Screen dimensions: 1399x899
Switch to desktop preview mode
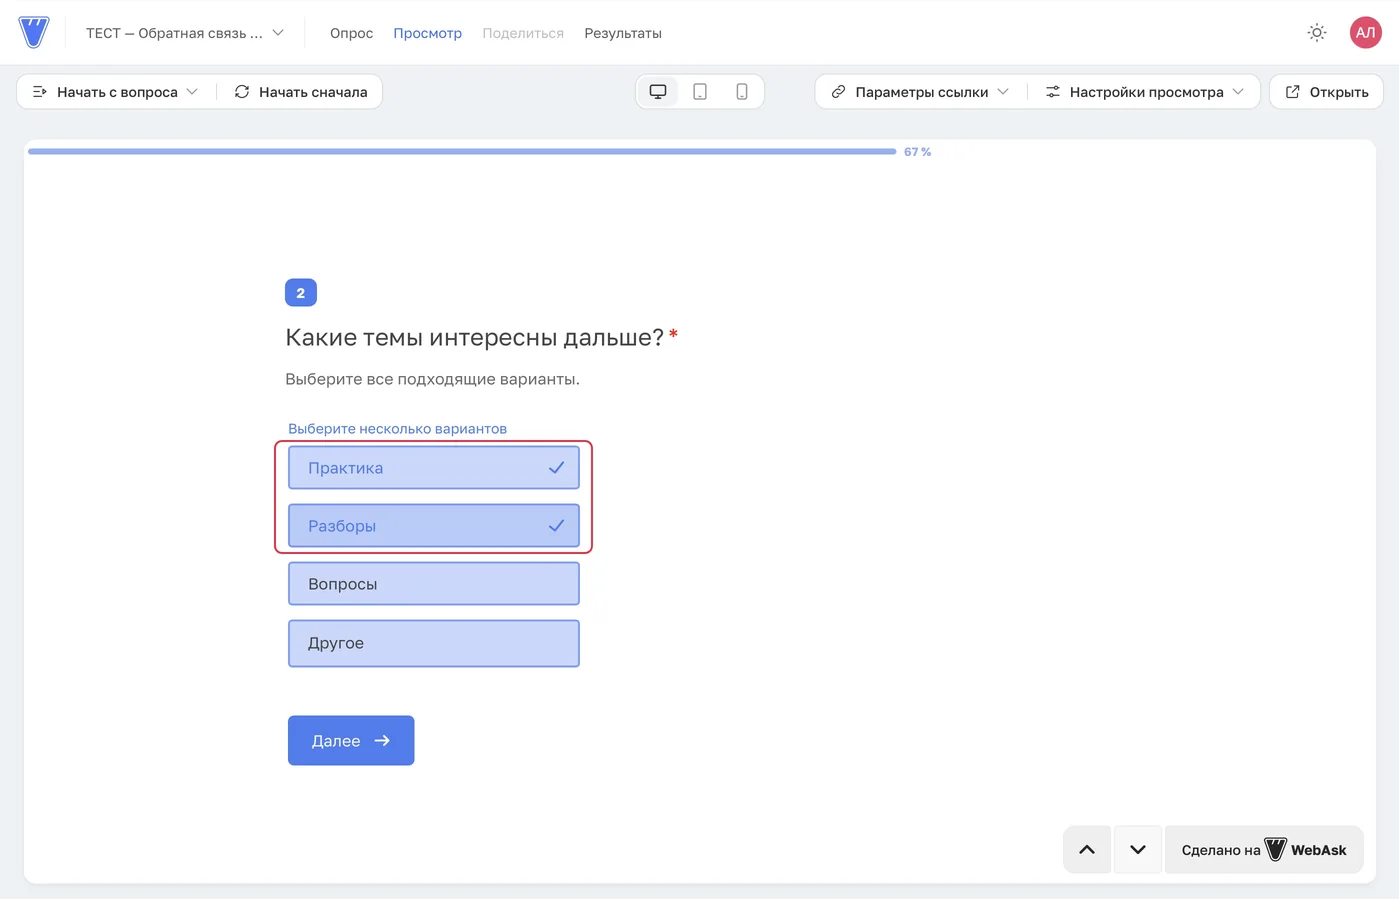658,92
